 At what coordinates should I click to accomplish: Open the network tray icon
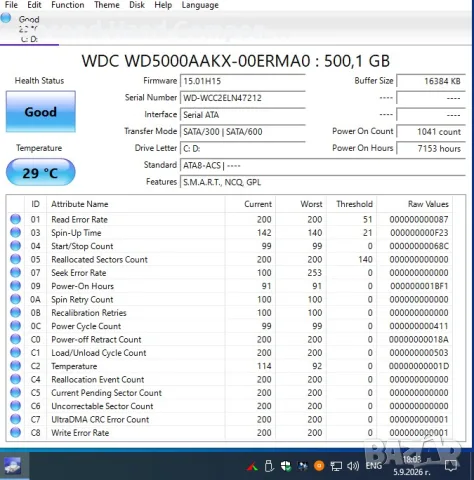(x=336, y=466)
